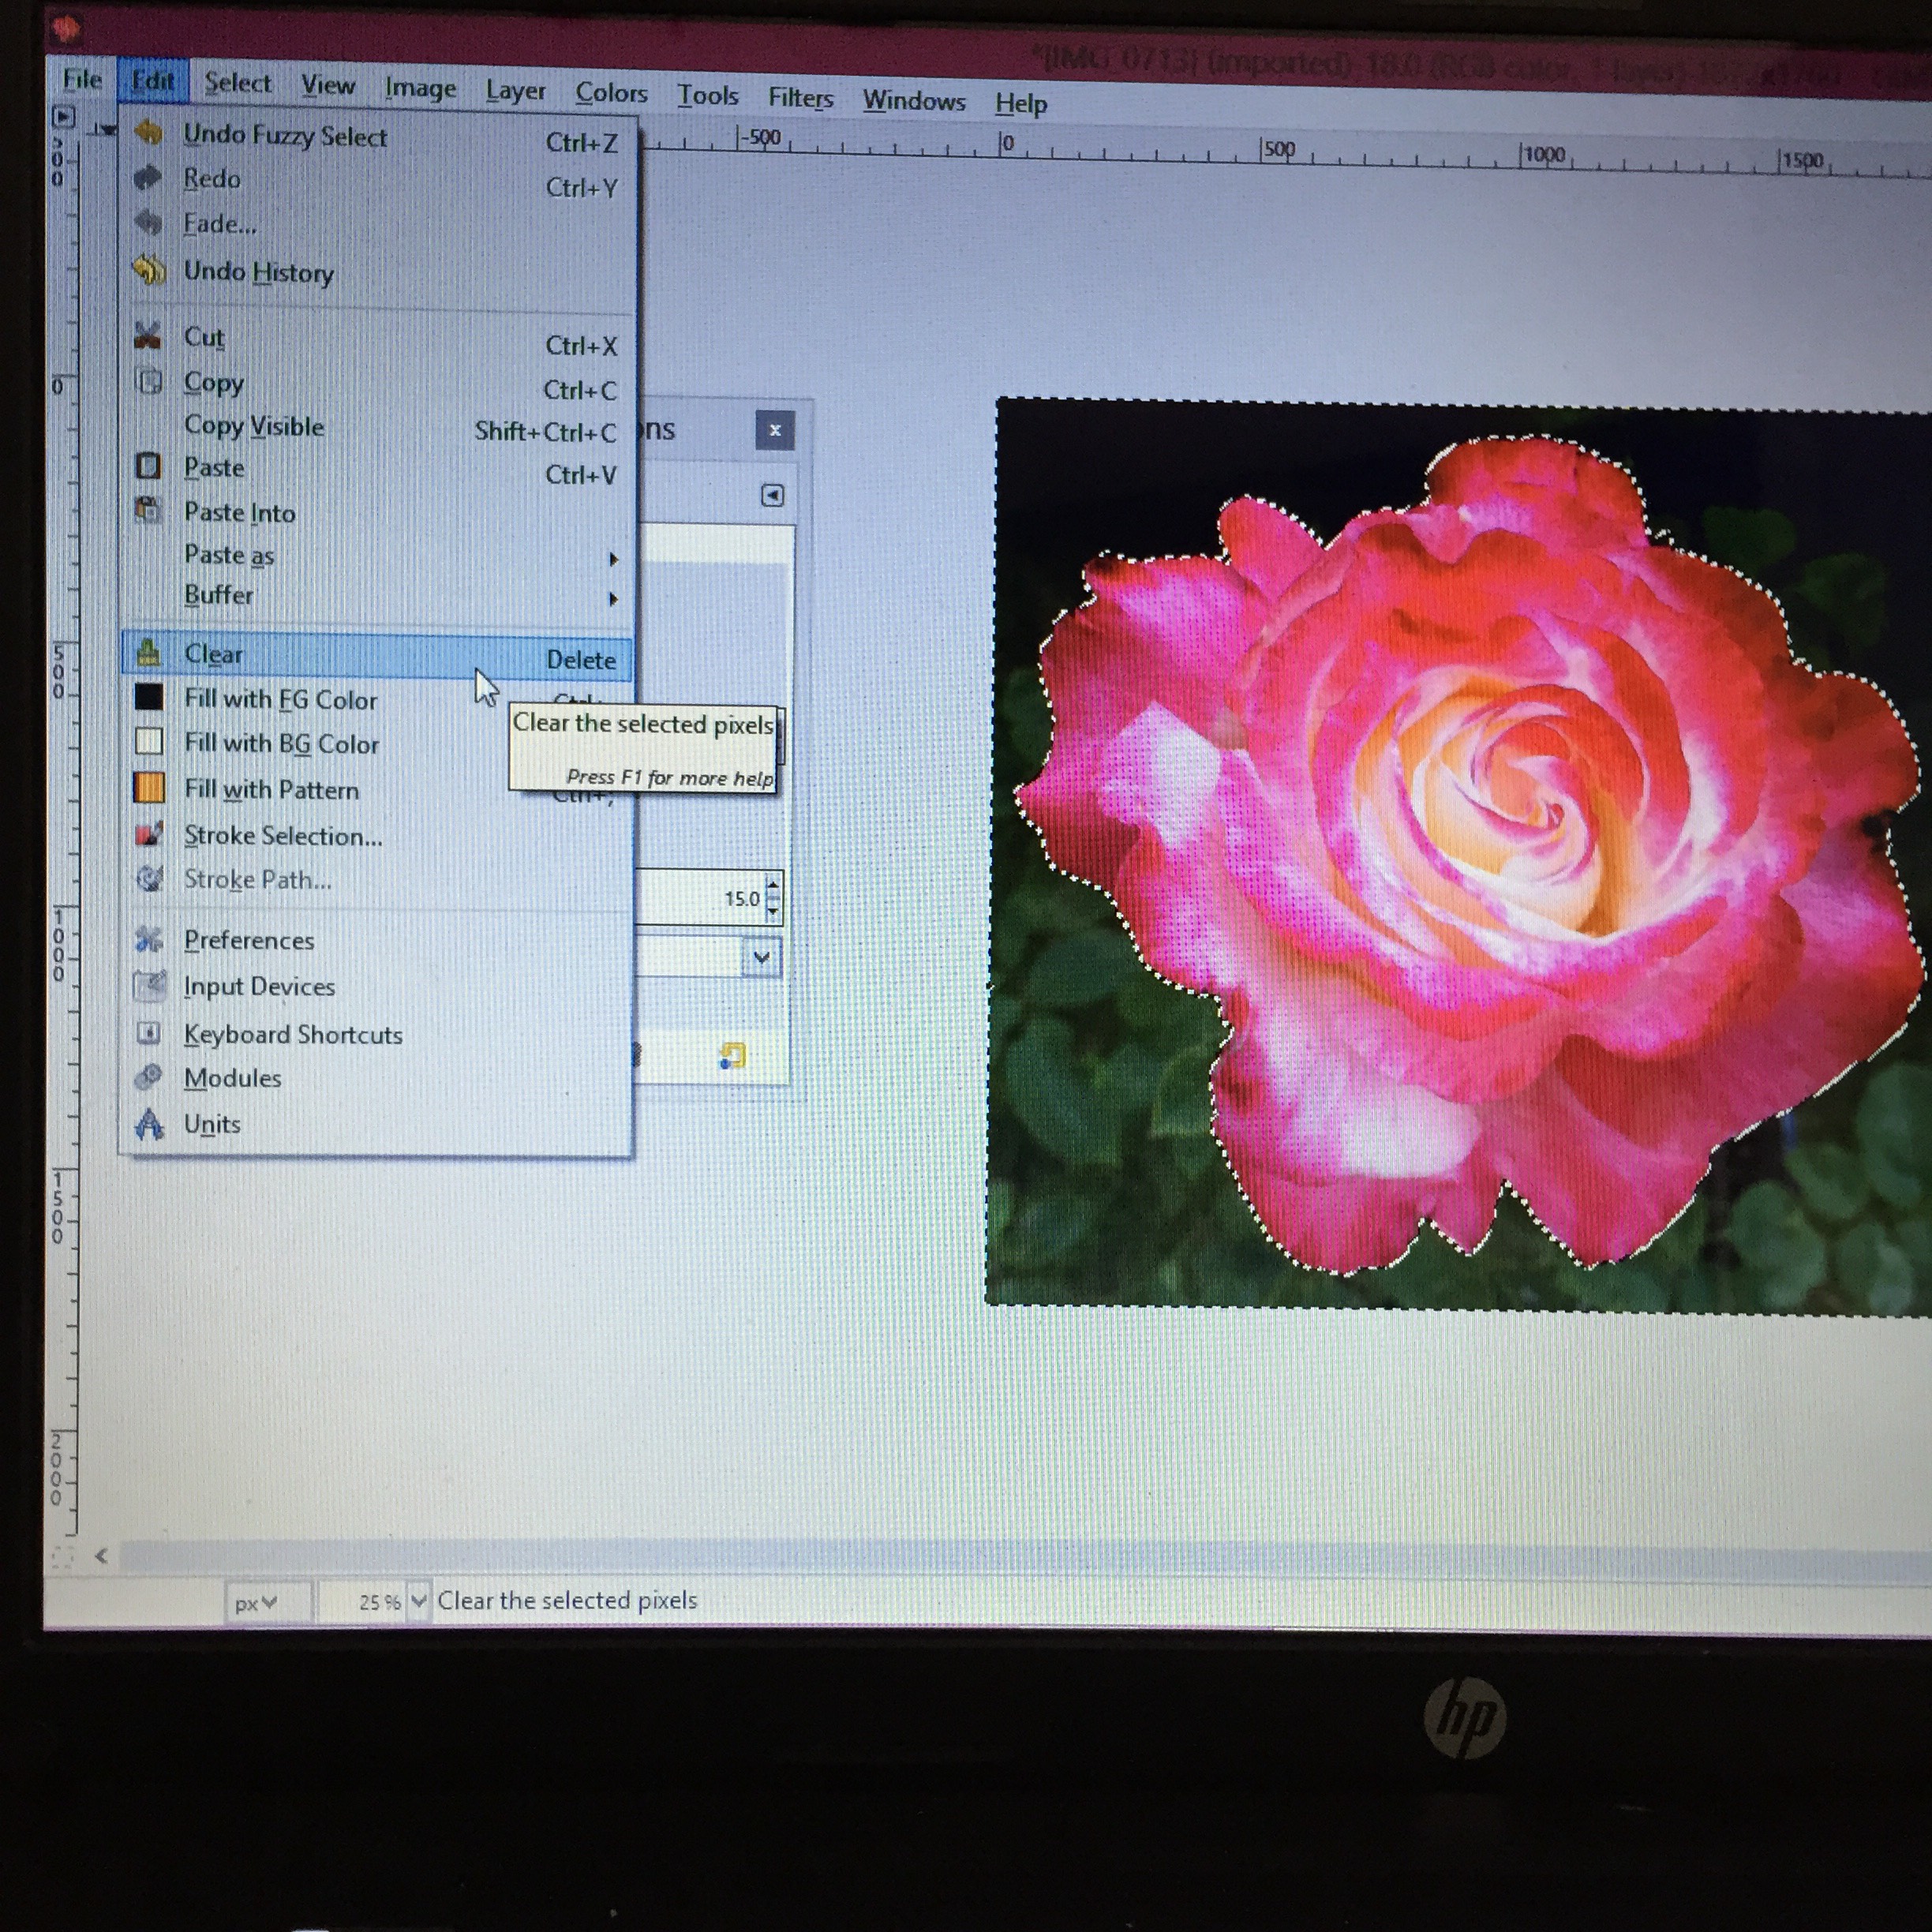Click the Cut scissors icon
This screenshot has height=1932, width=1932.
pos(148,335)
